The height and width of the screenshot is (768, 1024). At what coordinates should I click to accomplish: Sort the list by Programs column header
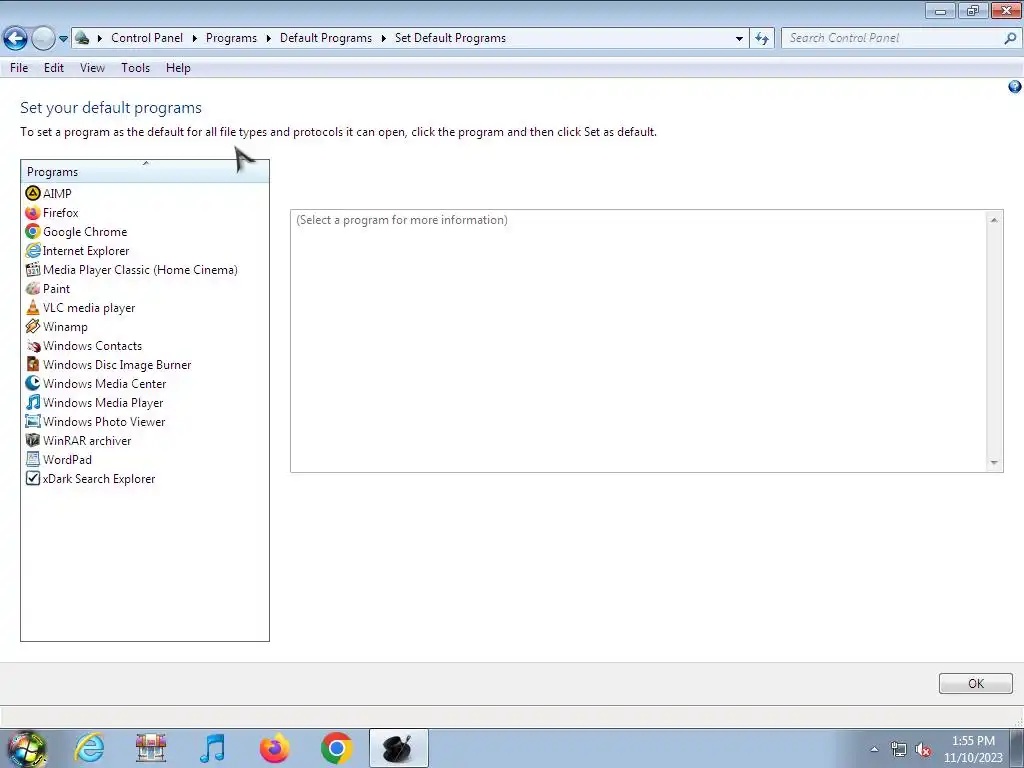click(145, 171)
